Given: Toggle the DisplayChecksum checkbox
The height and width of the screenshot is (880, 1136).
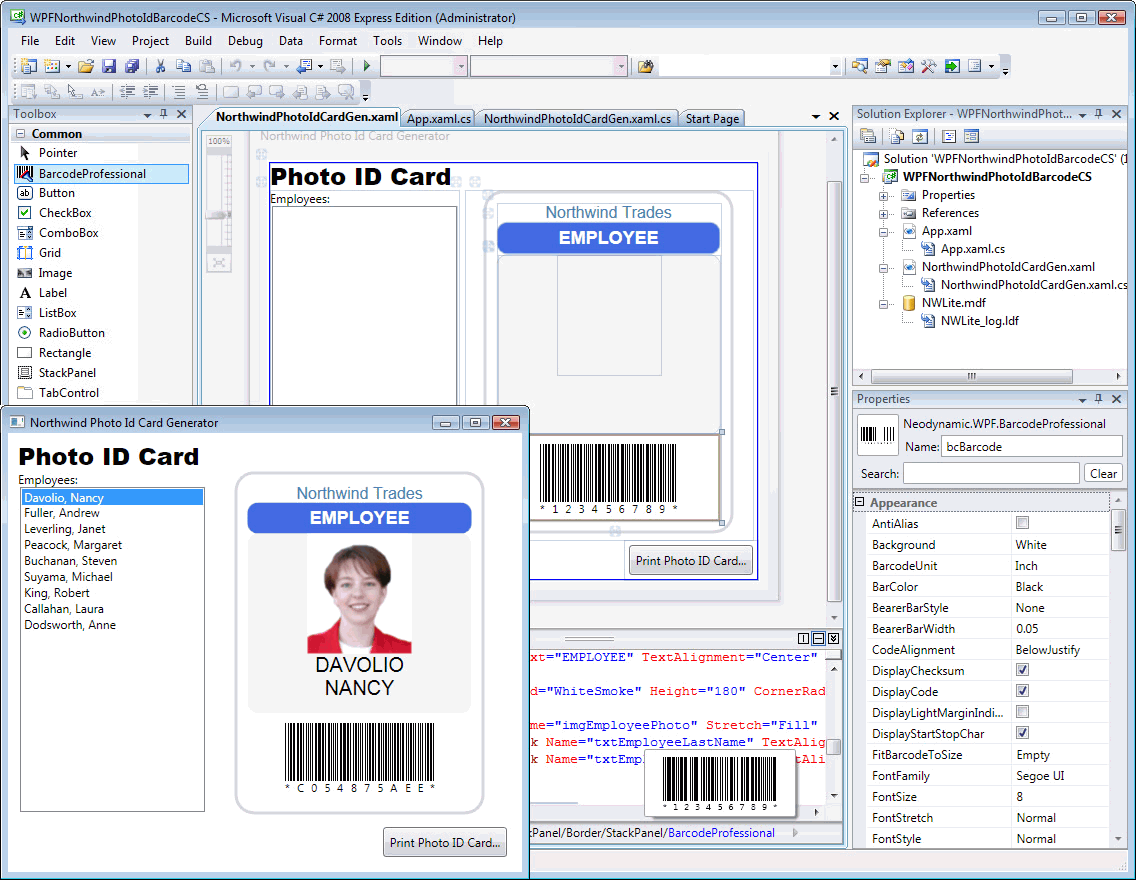Looking at the screenshot, I should [x=1022, y=670].
